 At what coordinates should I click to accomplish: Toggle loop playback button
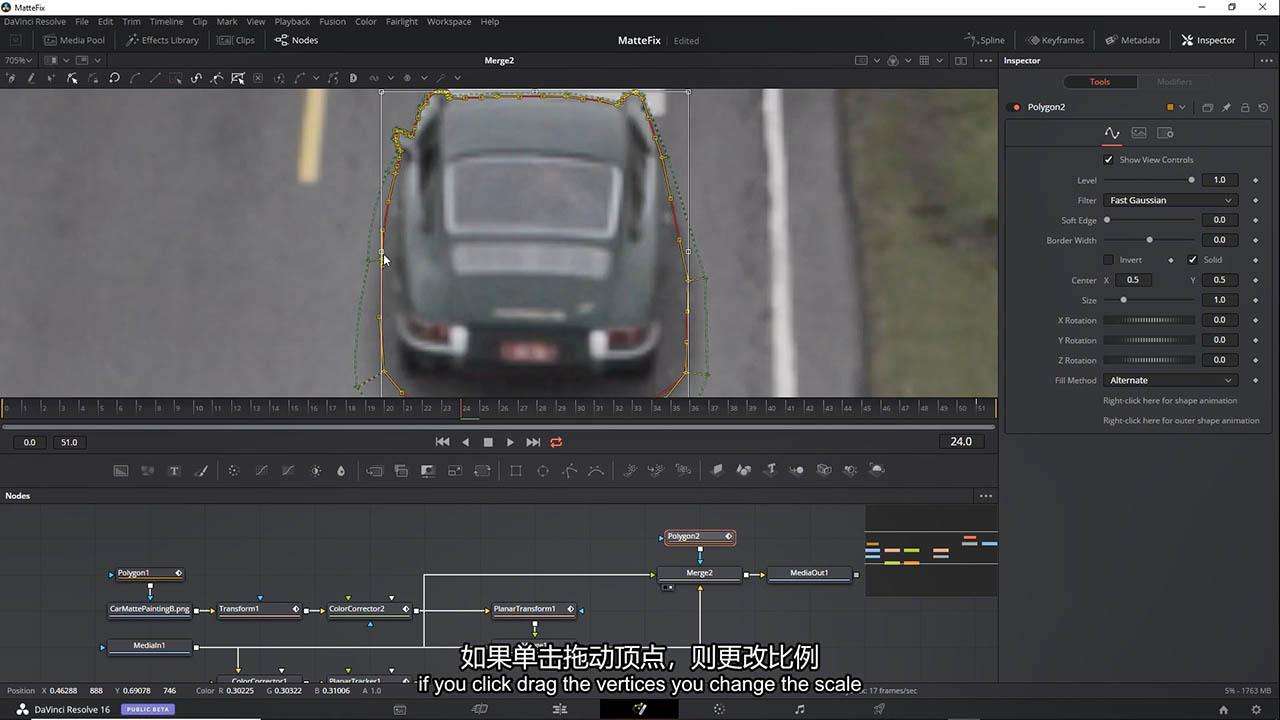(x=556, y=442)
